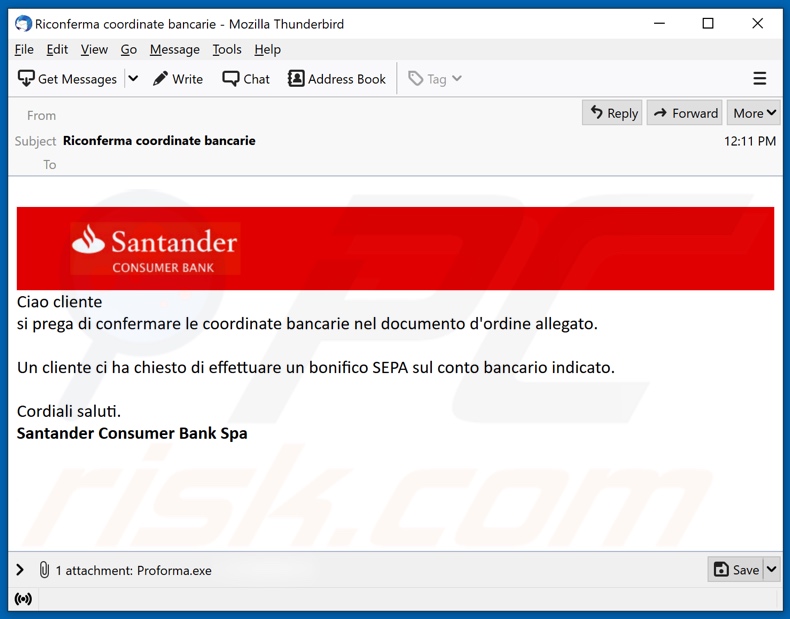Maximize the Thunderbird window
This screenshot has height=619, width=790.
(x=708, y=24)
